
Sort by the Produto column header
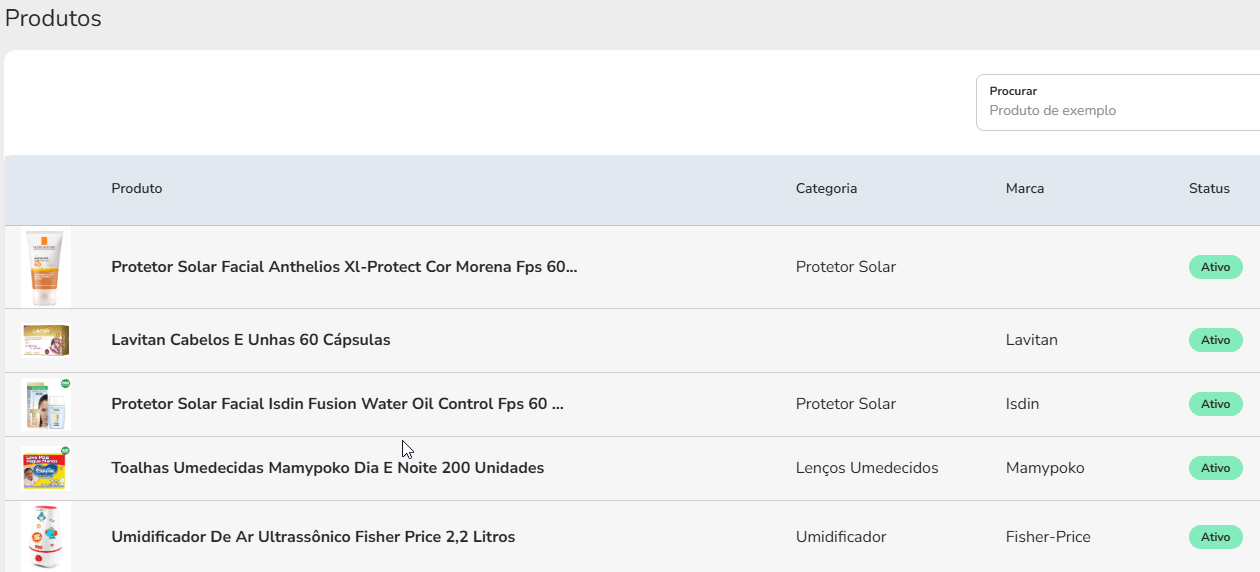pos(137,189)
